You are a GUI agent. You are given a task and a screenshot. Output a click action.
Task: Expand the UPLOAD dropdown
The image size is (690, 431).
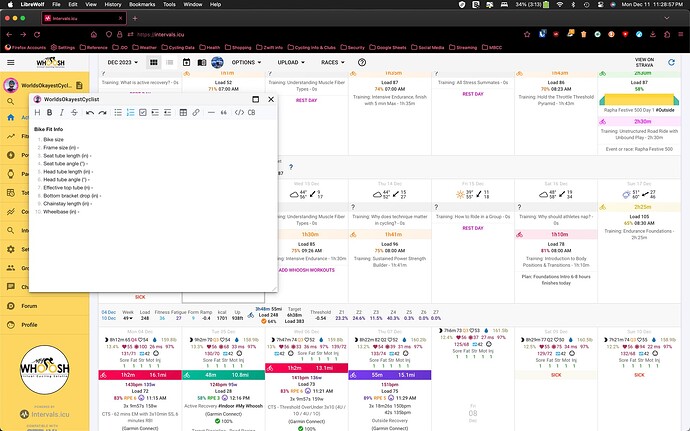point(291,63)
